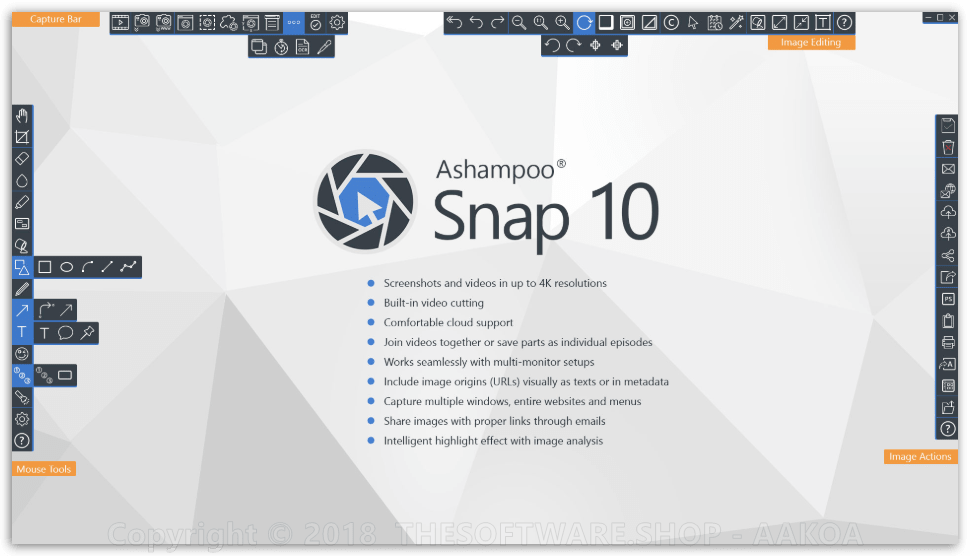
Task: Pick the eraser tool
Action: click(22, 159)
